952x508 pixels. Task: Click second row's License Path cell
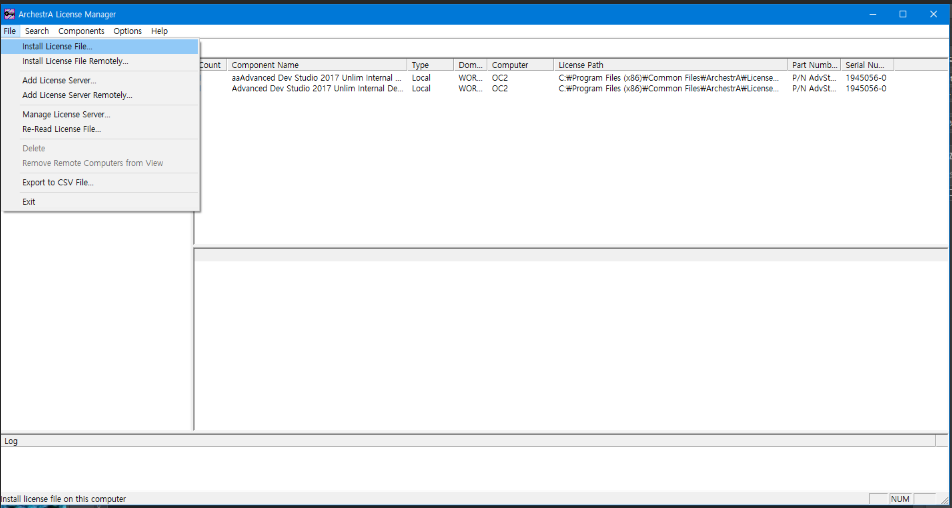pyautogui.click(x=669, y=88)
